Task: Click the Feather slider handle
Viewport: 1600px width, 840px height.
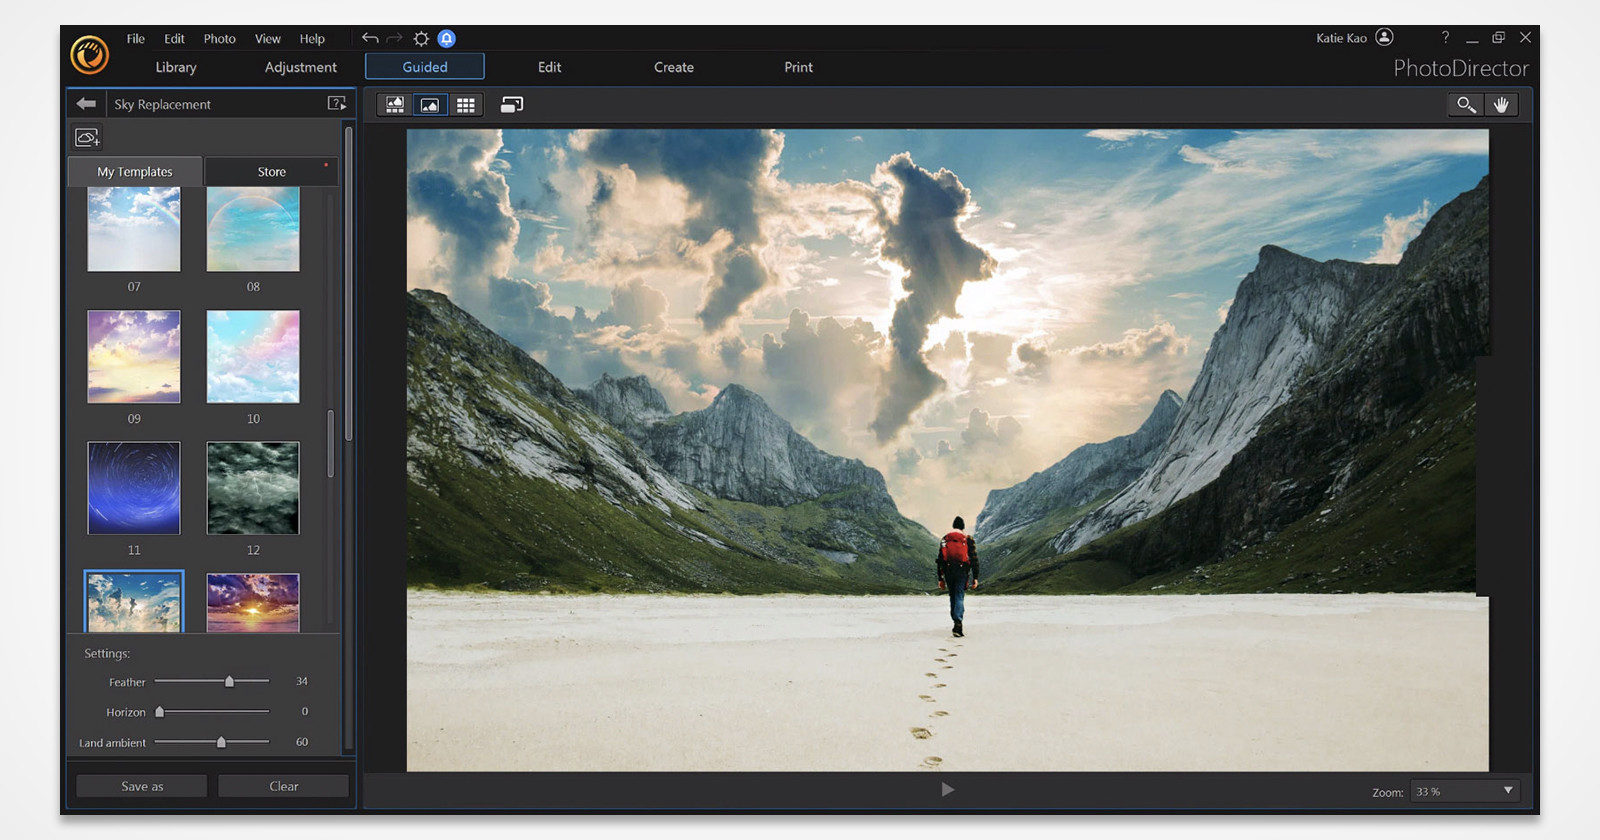Action: tap(229, 681)
